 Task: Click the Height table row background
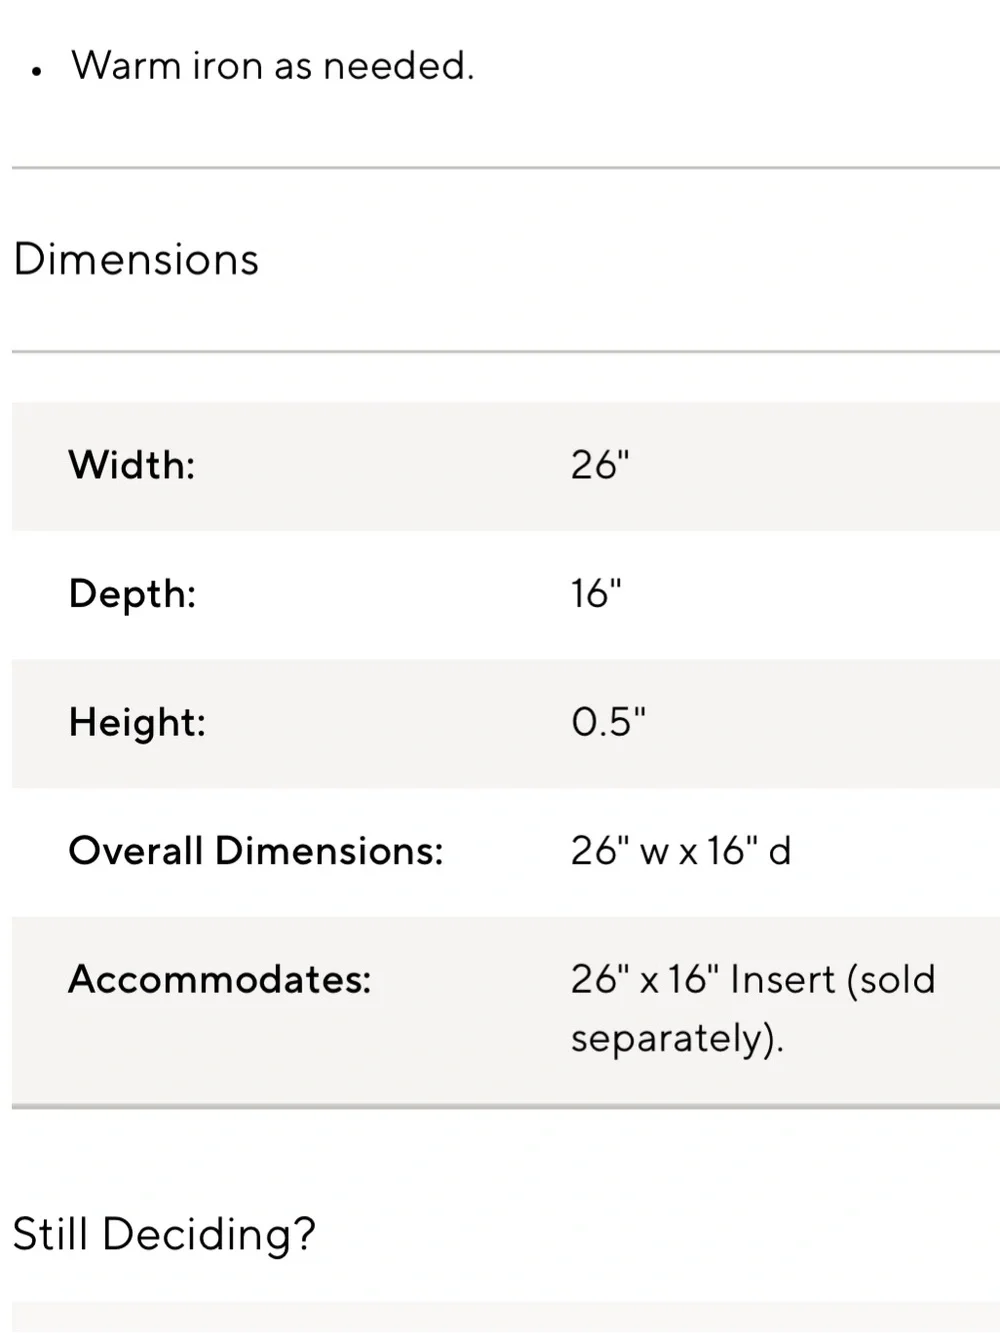[506, 723]
